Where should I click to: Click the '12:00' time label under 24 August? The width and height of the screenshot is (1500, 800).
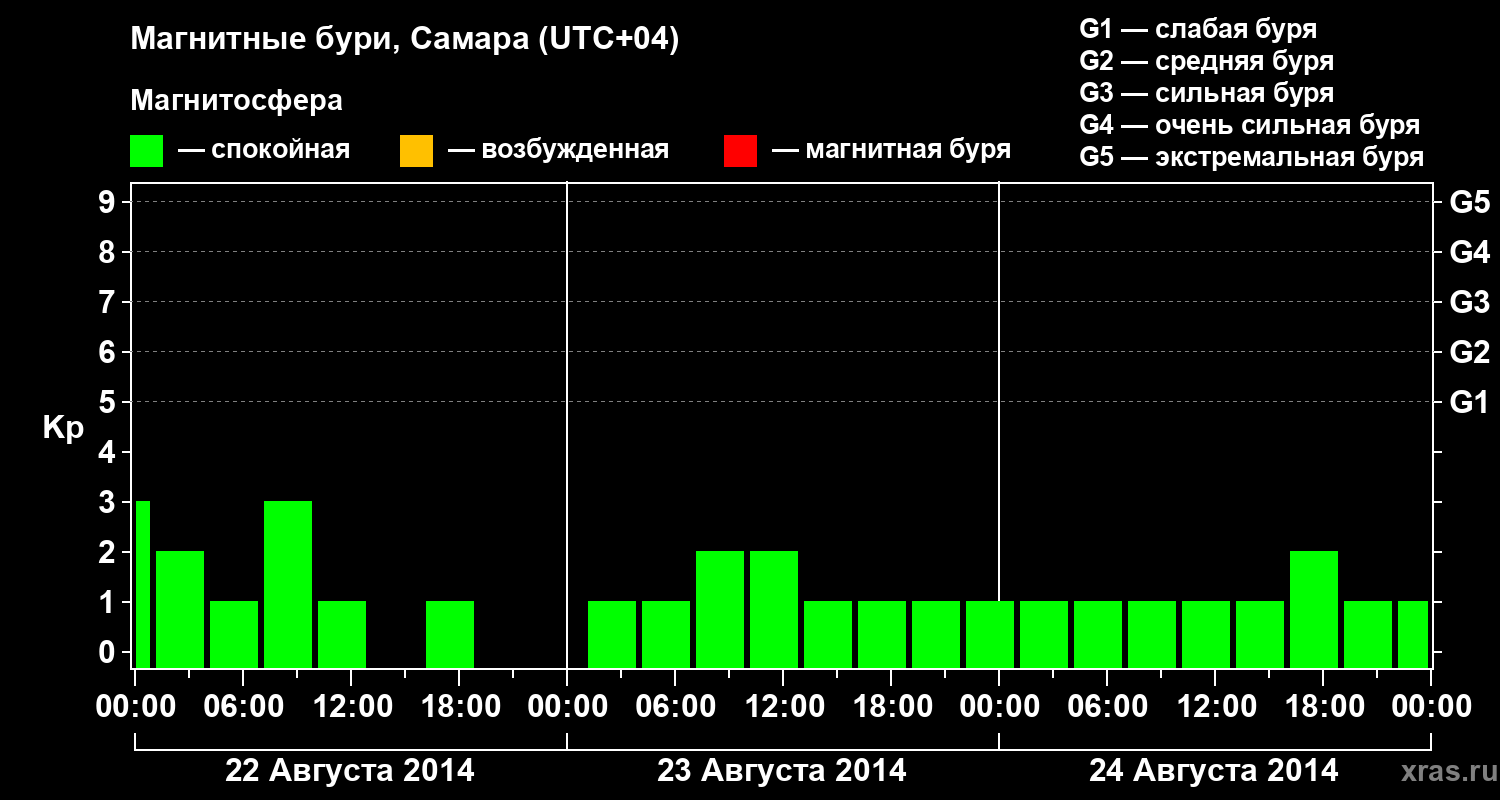tap(1215, 707)
